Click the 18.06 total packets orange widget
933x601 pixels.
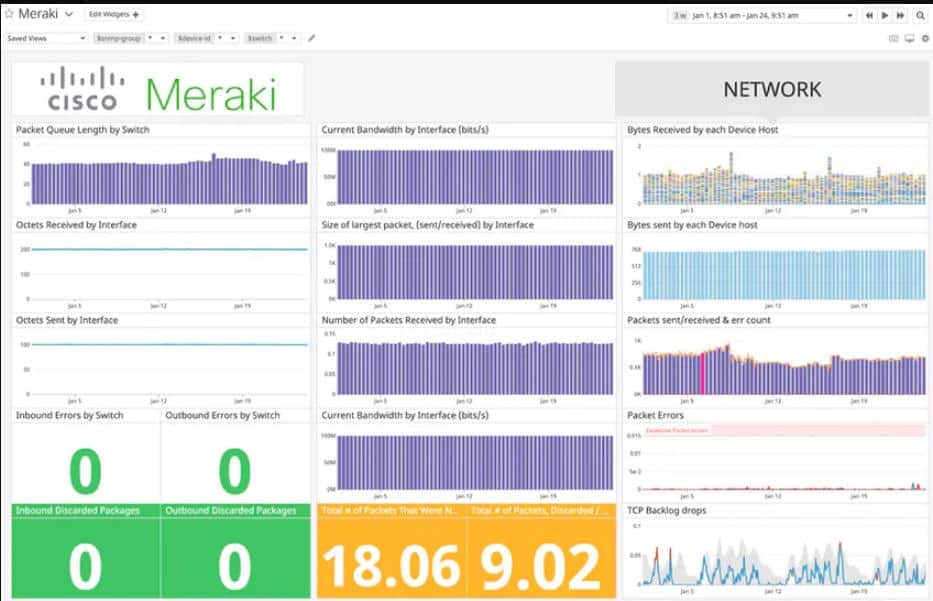pyautogui.click(x=392, y=551)
